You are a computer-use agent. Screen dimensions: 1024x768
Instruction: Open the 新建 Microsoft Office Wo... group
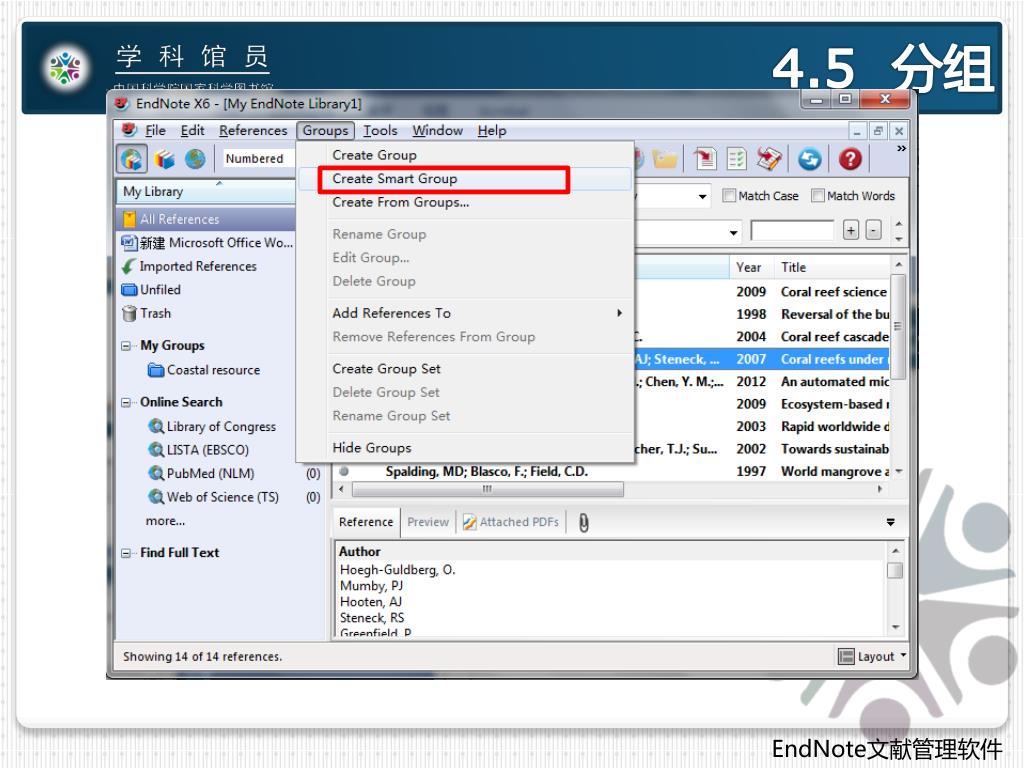tap(207, 243)
